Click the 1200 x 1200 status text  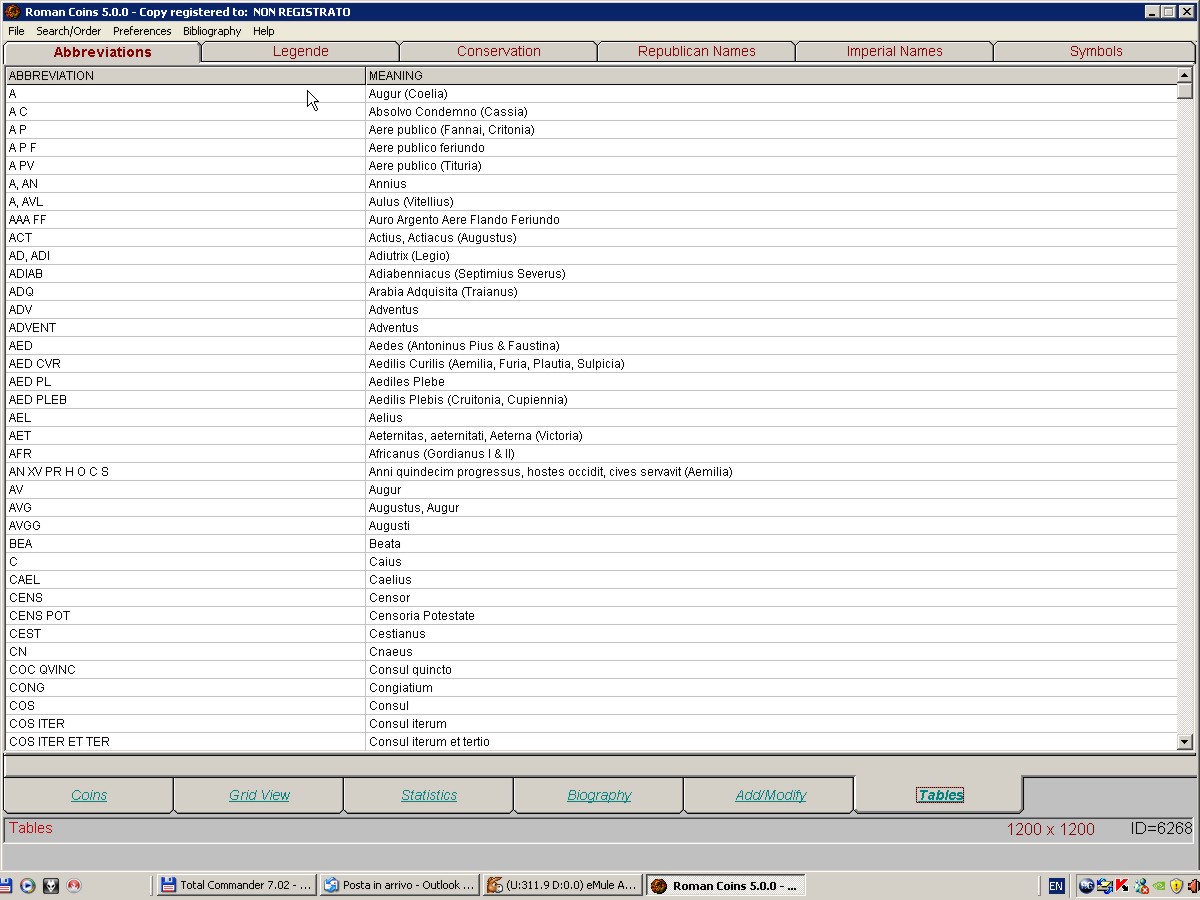(x=1051, y=829)
